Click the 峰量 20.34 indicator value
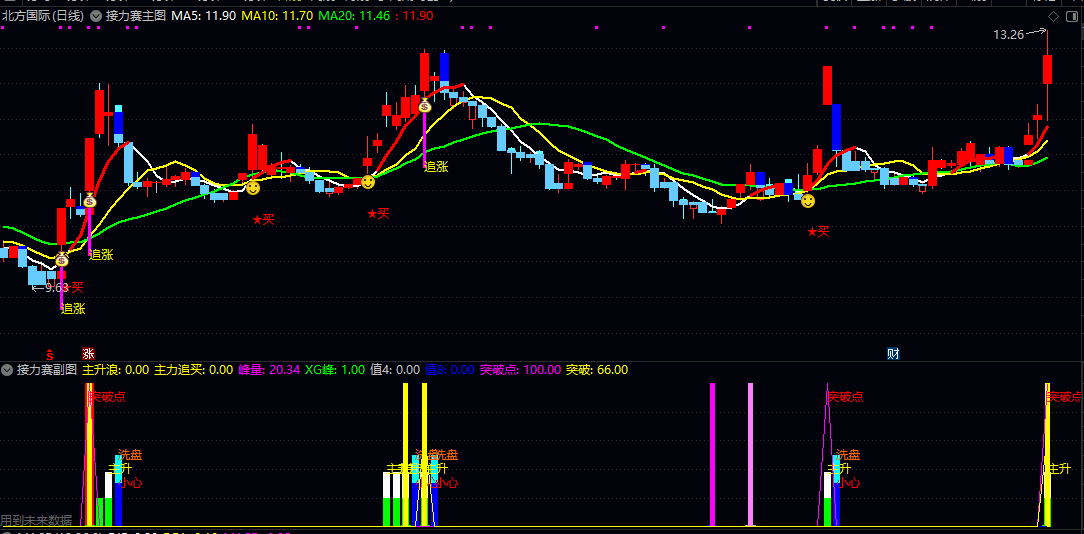 268,370
